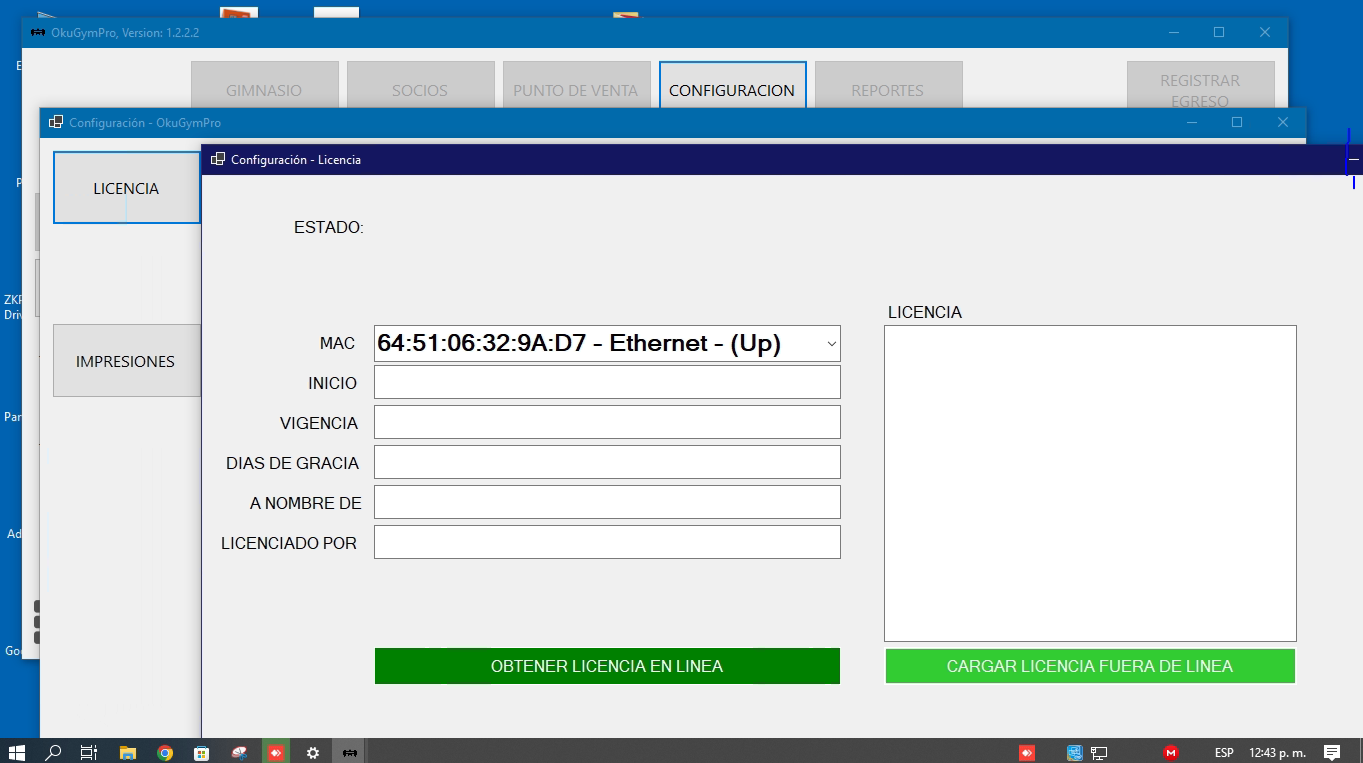Image resolution: width=1363 pixels, height=763 pixels.
Task: Open Google Chrome from the taskbar
Action: 165,752
